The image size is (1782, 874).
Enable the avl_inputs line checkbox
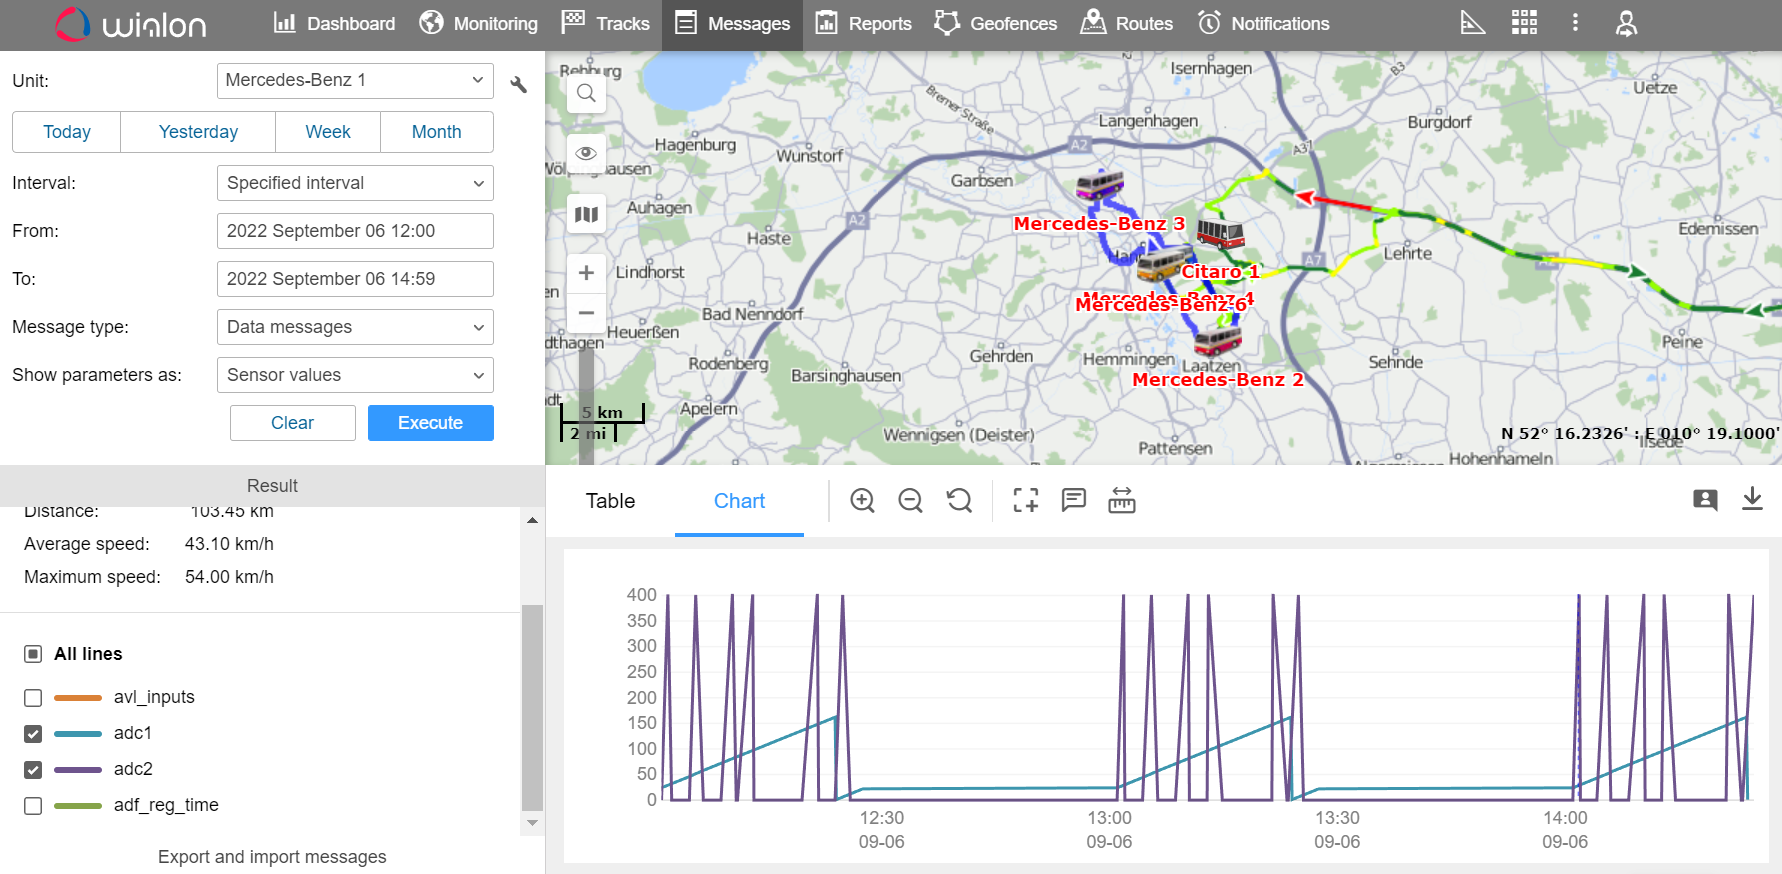click(x=33, y=698)
